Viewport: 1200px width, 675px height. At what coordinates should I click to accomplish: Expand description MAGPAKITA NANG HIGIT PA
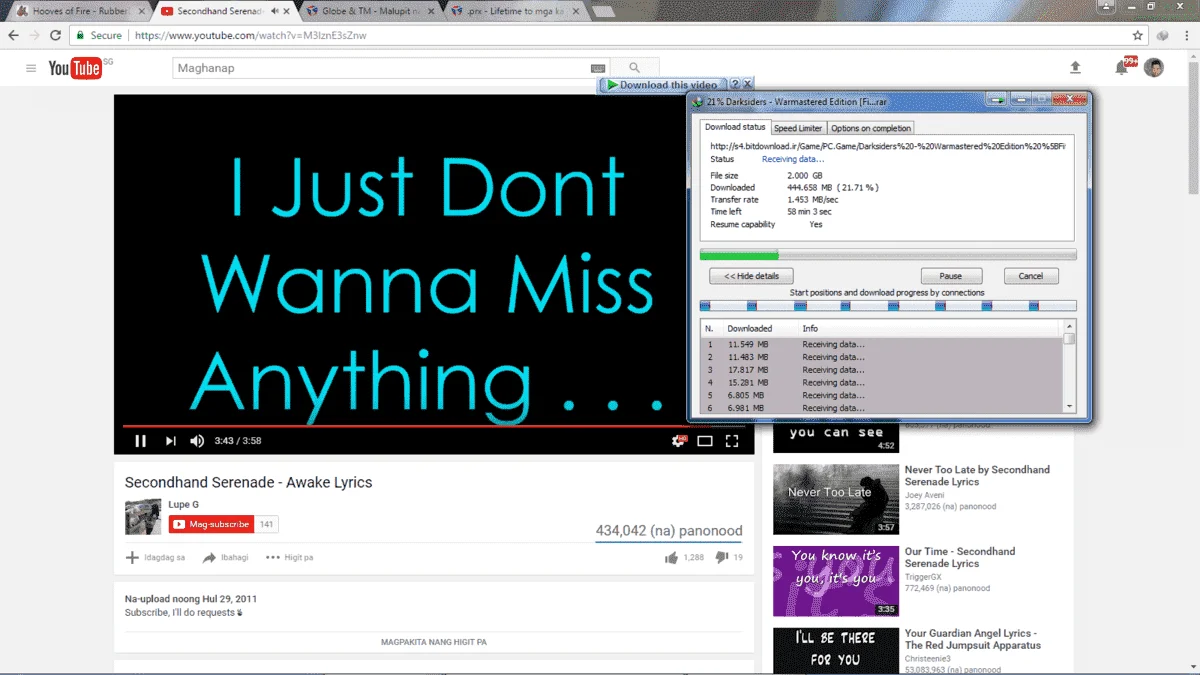pos(434,642)
